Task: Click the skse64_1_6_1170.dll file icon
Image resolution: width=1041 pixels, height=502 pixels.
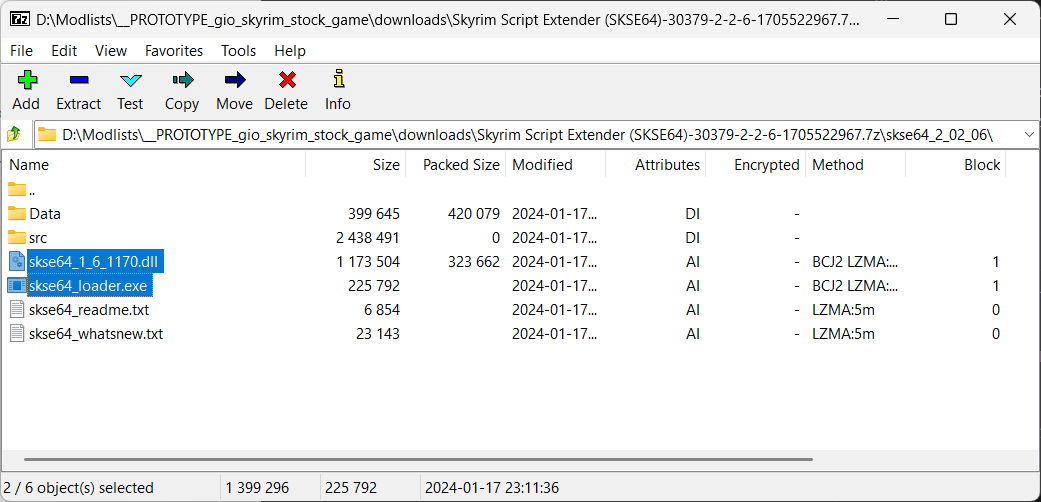Action: point(17,261)
